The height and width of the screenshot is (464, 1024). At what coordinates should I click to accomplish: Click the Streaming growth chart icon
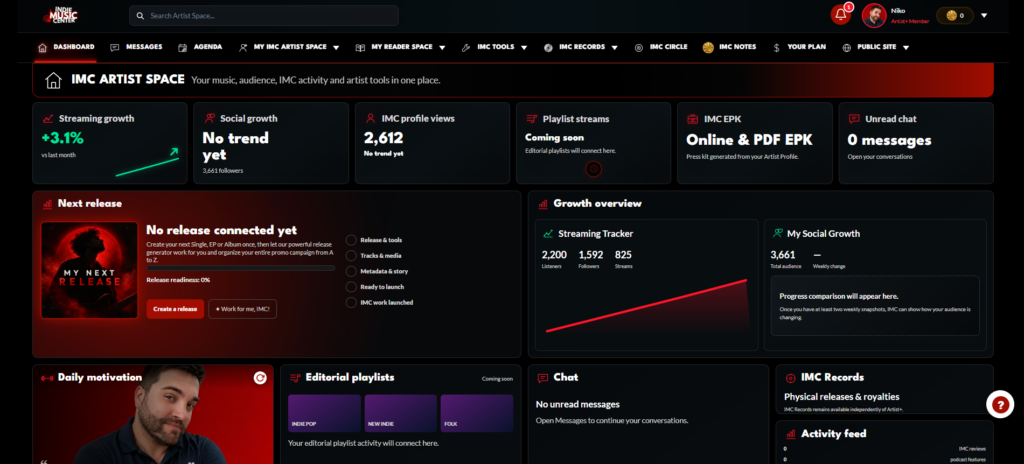coord(48,119)
